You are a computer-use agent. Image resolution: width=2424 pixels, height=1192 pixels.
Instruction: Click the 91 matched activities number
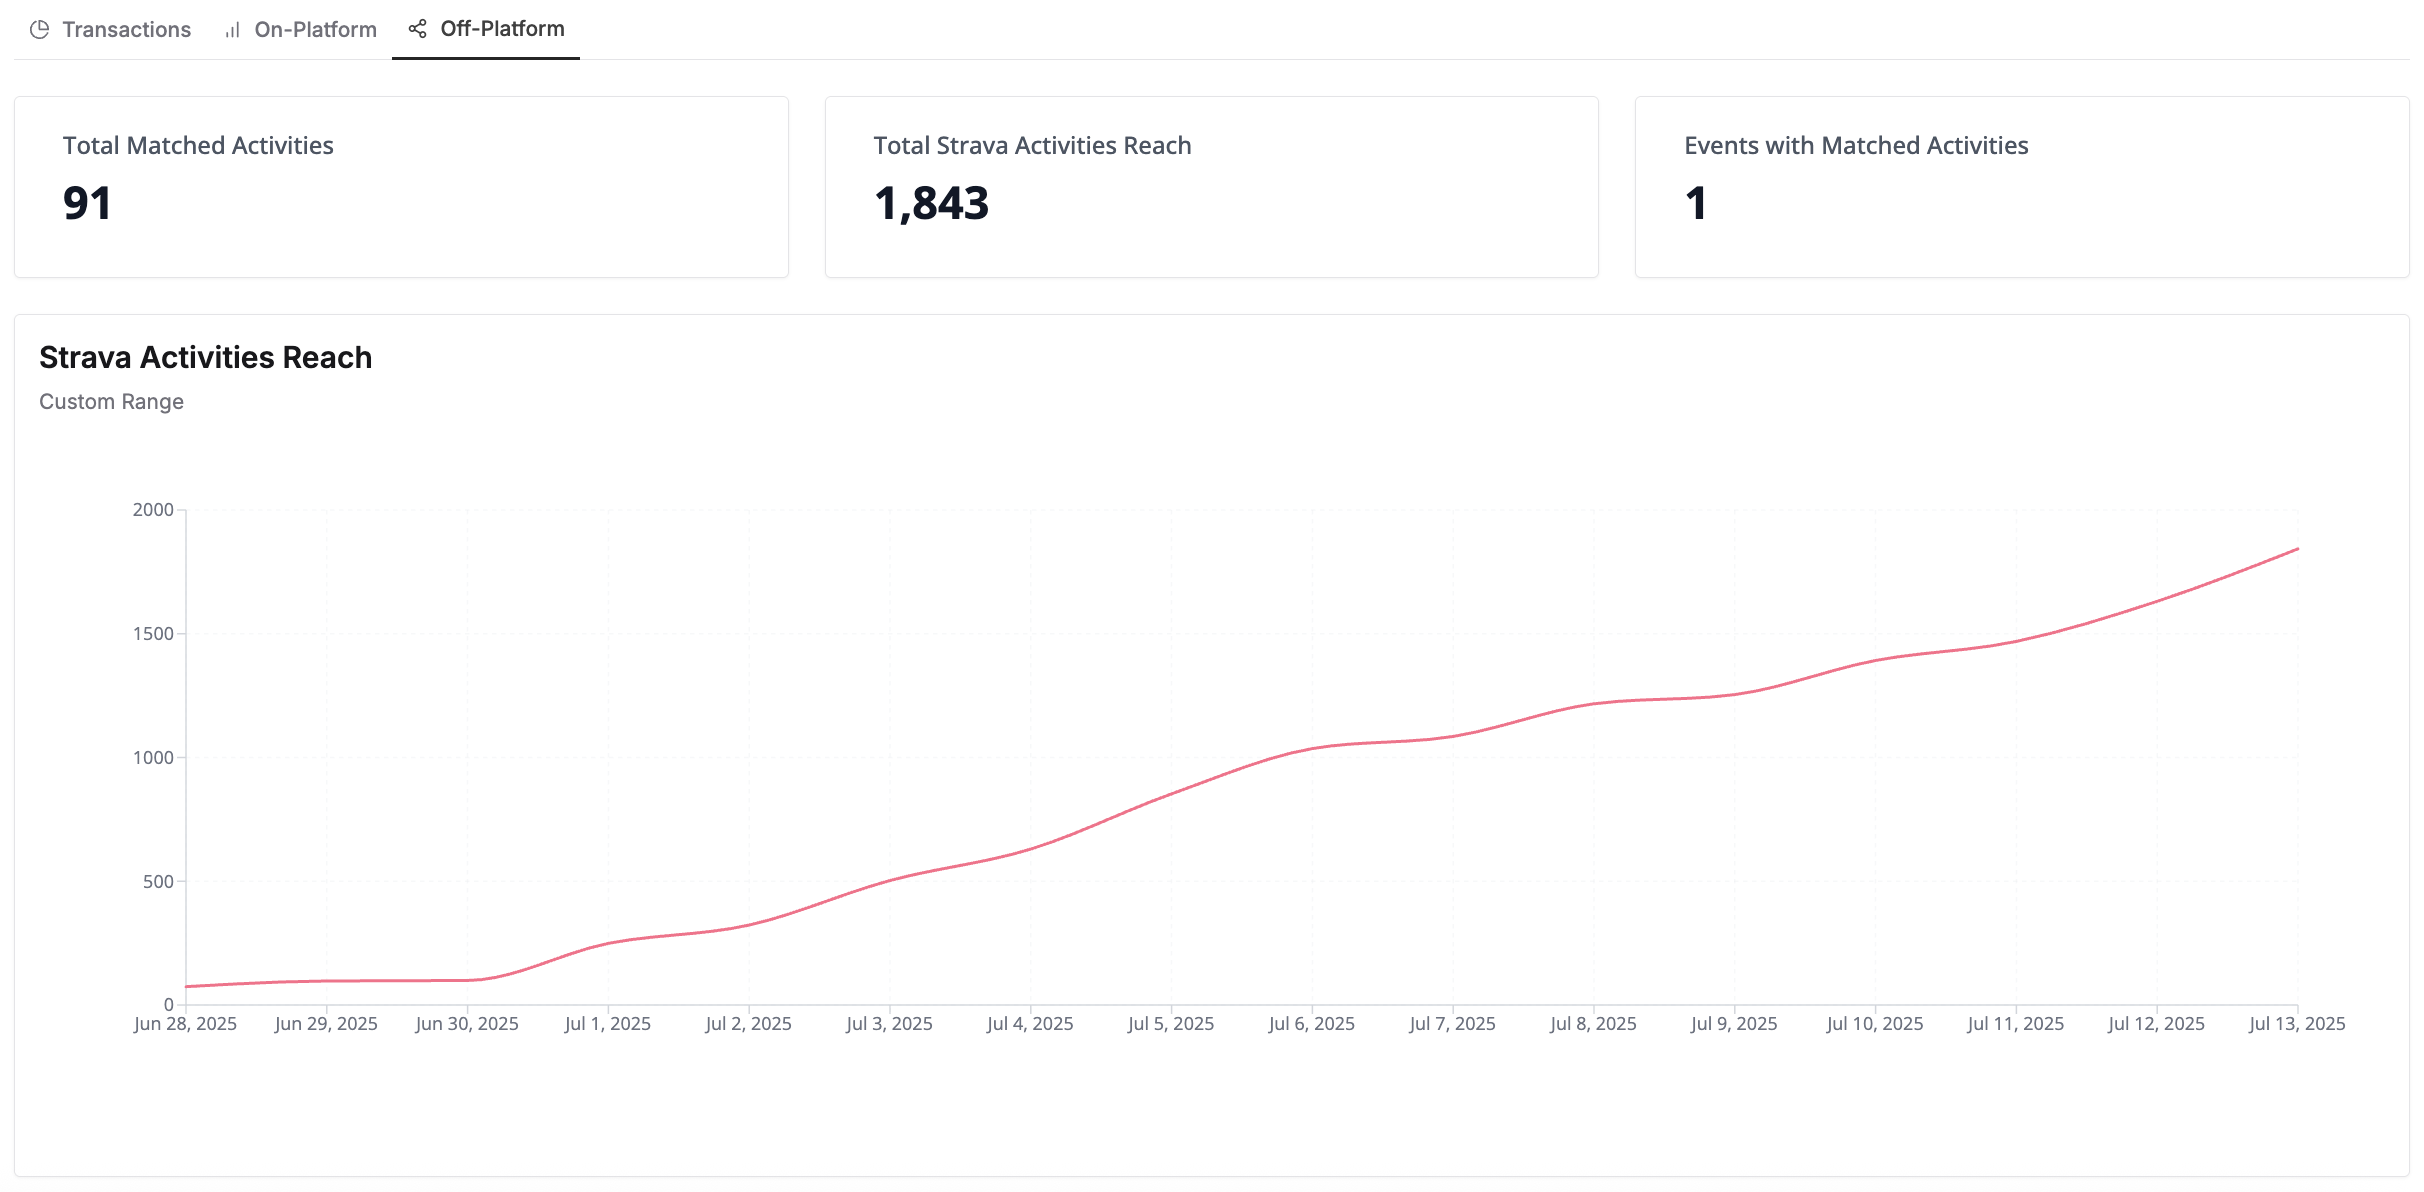87,204
